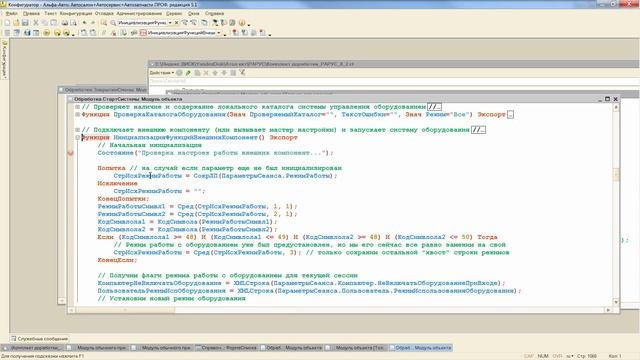Maximize the Обработка СтартСистемы module window

tap(607, 99)
